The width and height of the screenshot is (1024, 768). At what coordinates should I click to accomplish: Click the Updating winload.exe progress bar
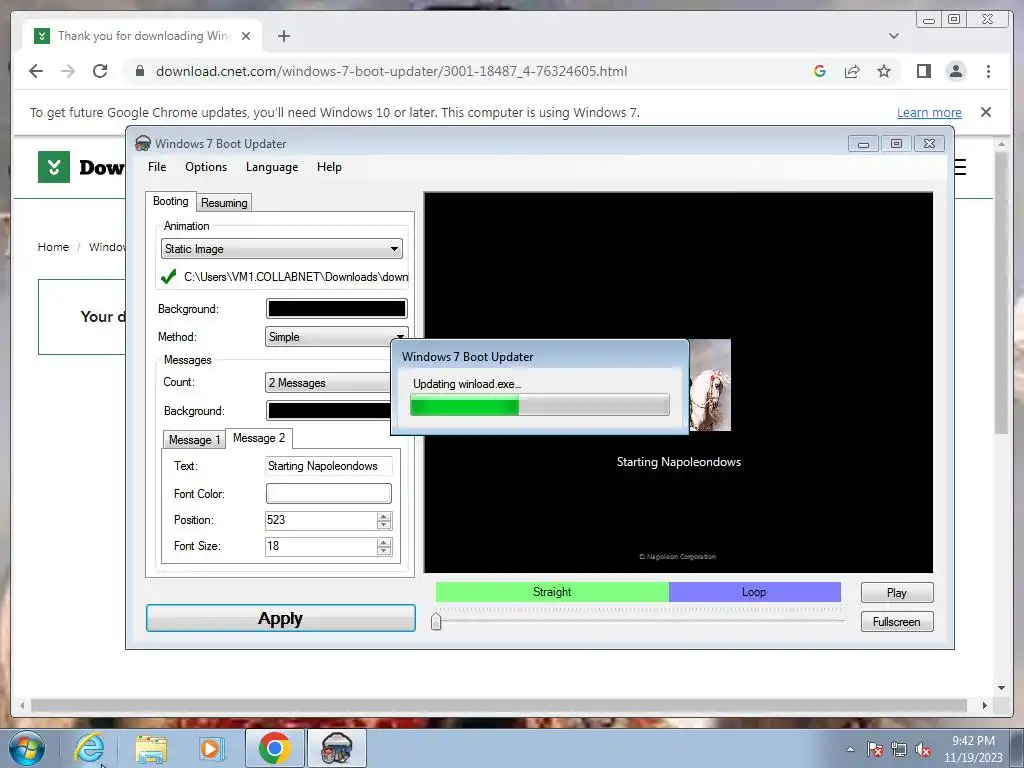click(539, 405)
